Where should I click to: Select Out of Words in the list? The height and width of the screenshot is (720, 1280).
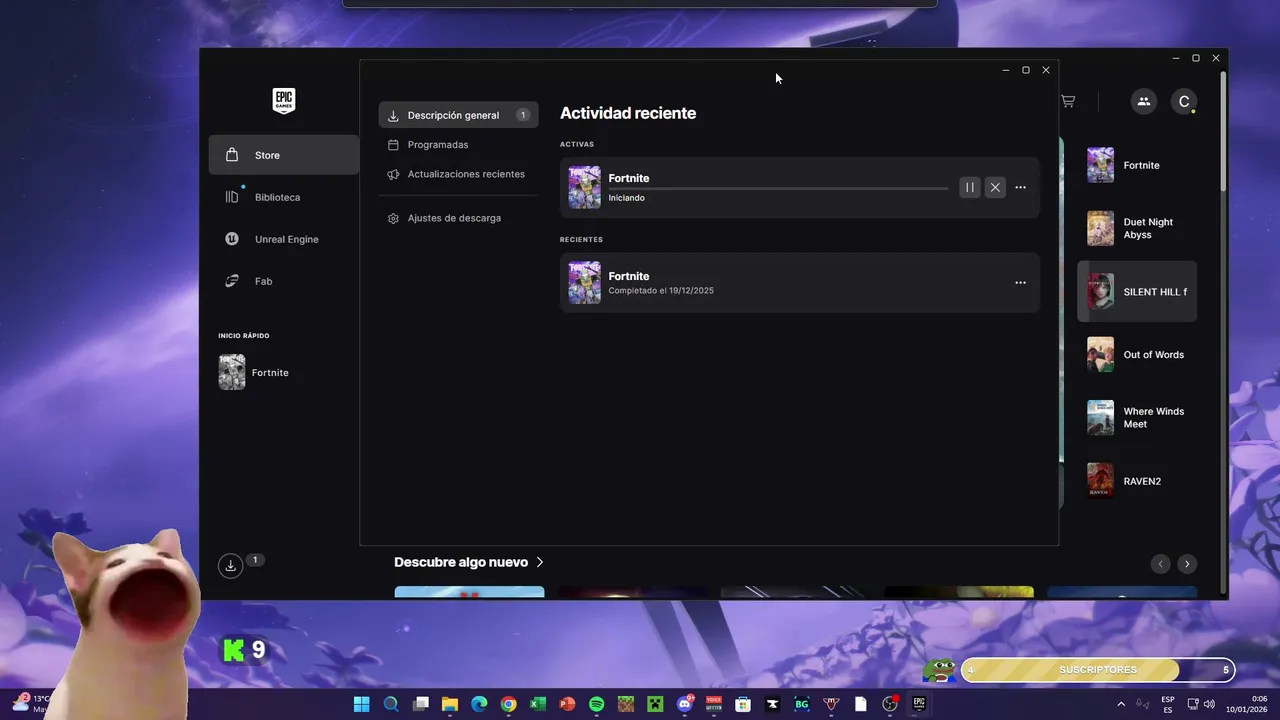[1137, 354]
